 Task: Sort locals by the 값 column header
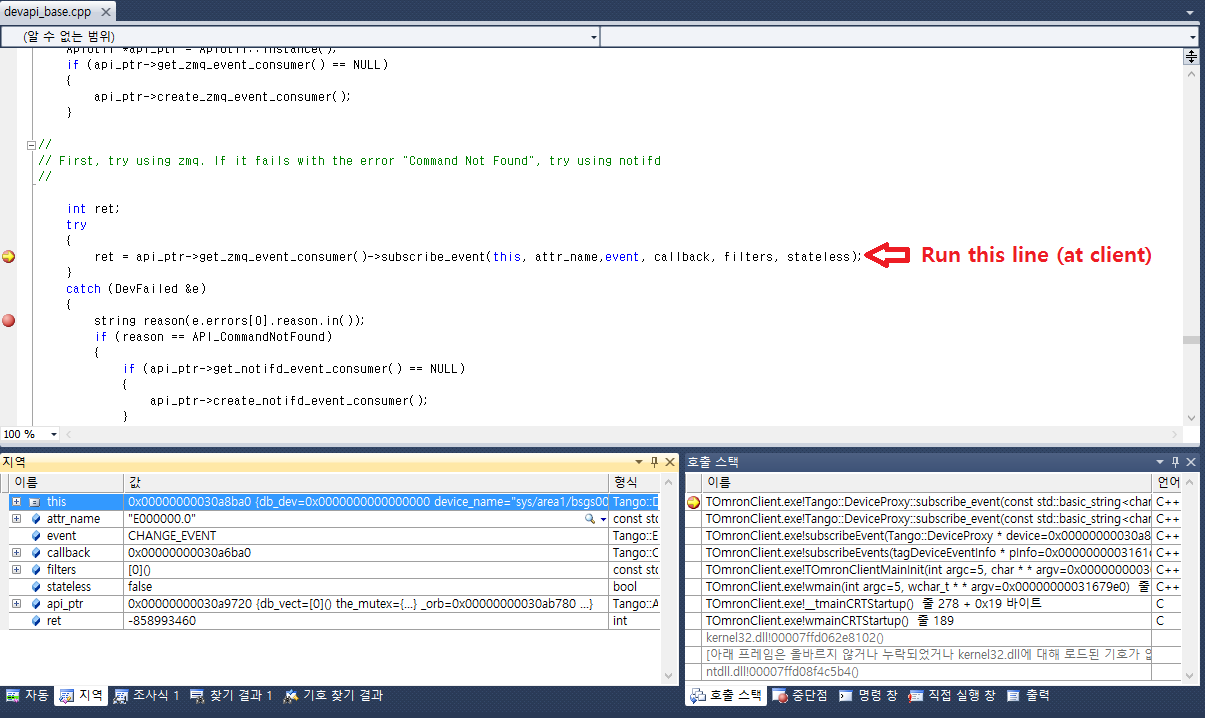pyautogui.click(x=366, y=483)
